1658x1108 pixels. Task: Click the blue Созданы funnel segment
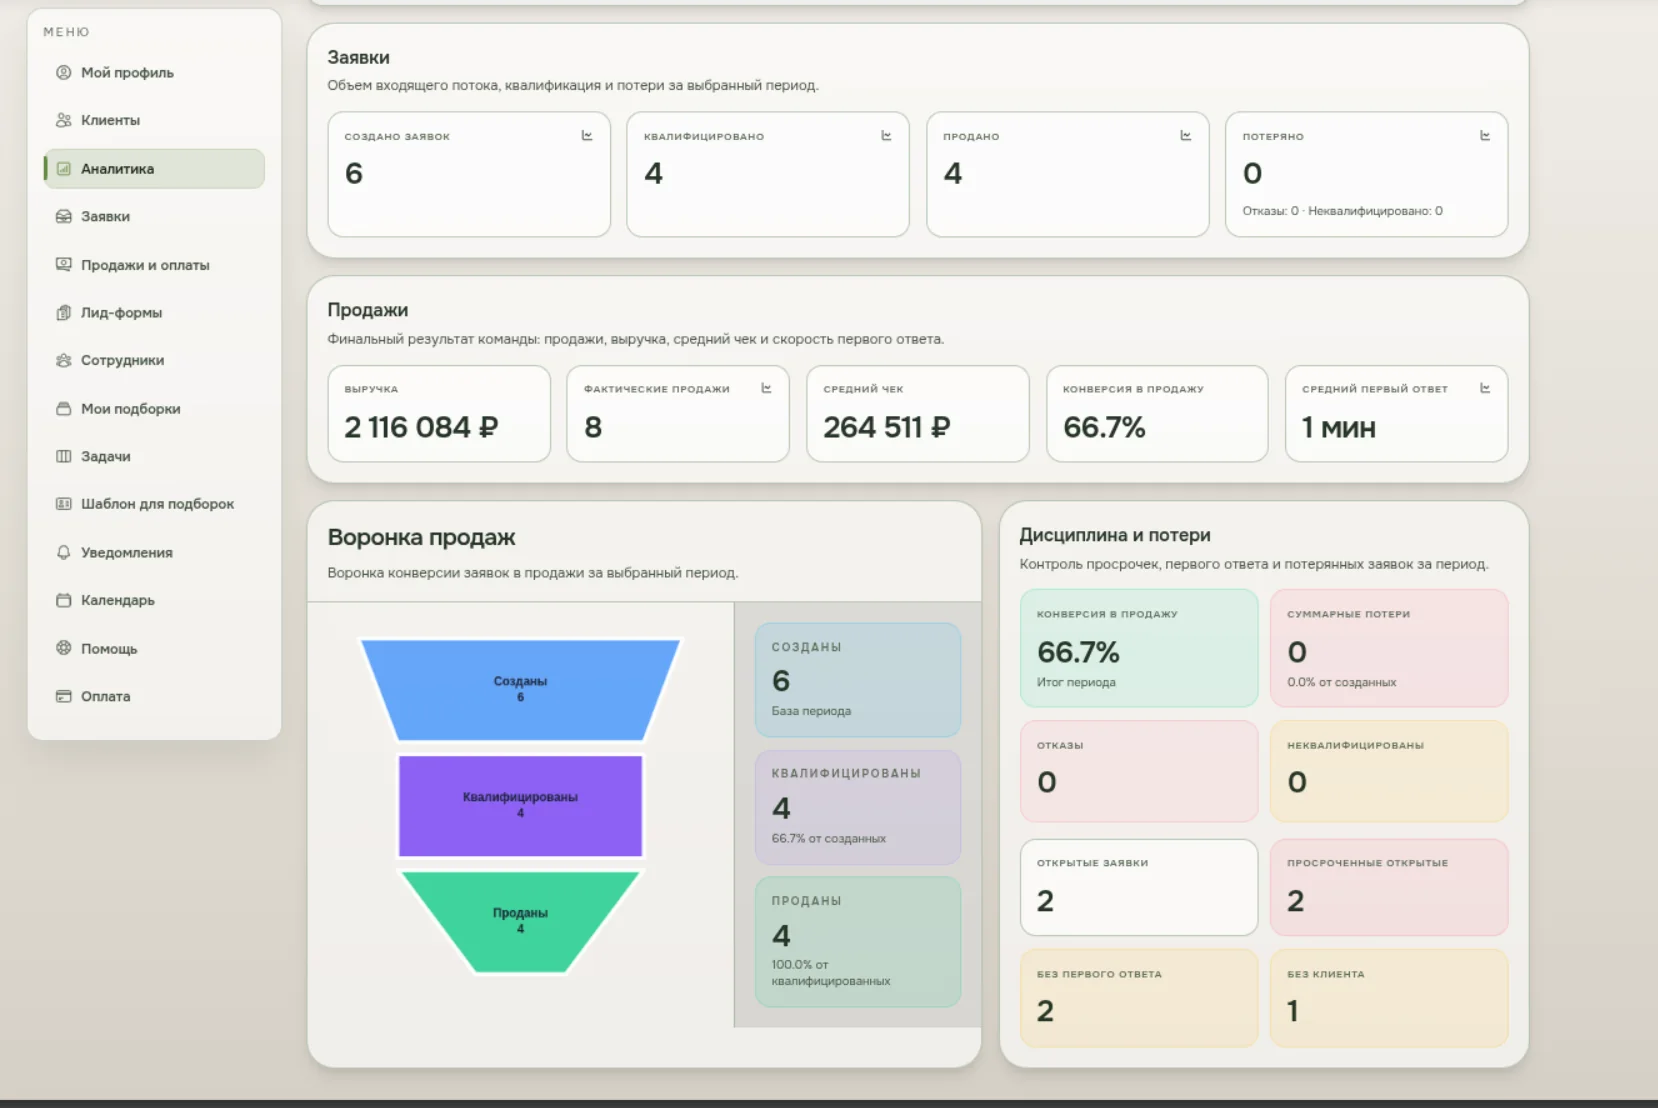520,690
